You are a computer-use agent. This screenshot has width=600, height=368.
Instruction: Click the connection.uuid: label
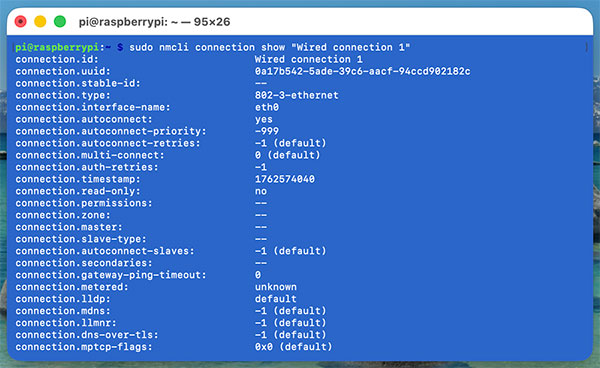click(63, 71)
